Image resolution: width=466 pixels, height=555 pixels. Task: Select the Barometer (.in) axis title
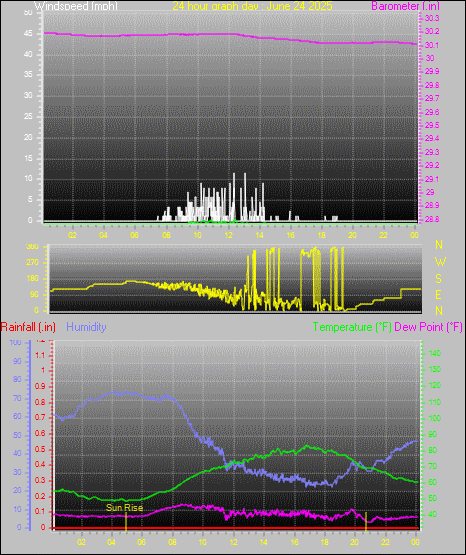[405, 6]
